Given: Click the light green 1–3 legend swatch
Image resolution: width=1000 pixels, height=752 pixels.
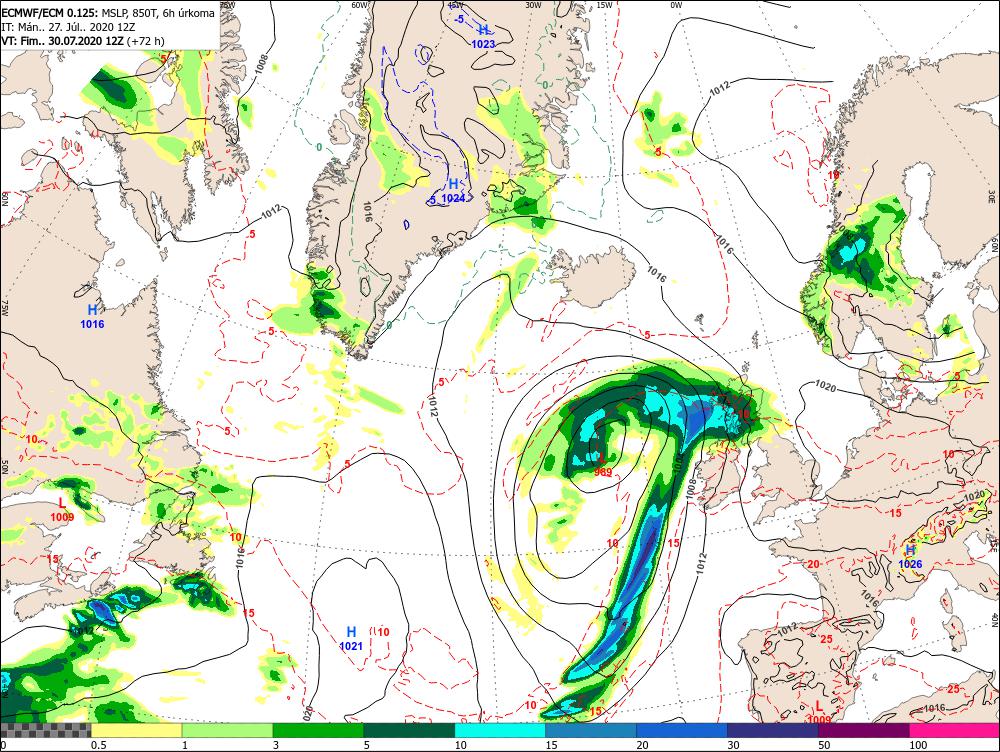Looking at the screenshot, I should pyautogui.click(x=227, y=730).
